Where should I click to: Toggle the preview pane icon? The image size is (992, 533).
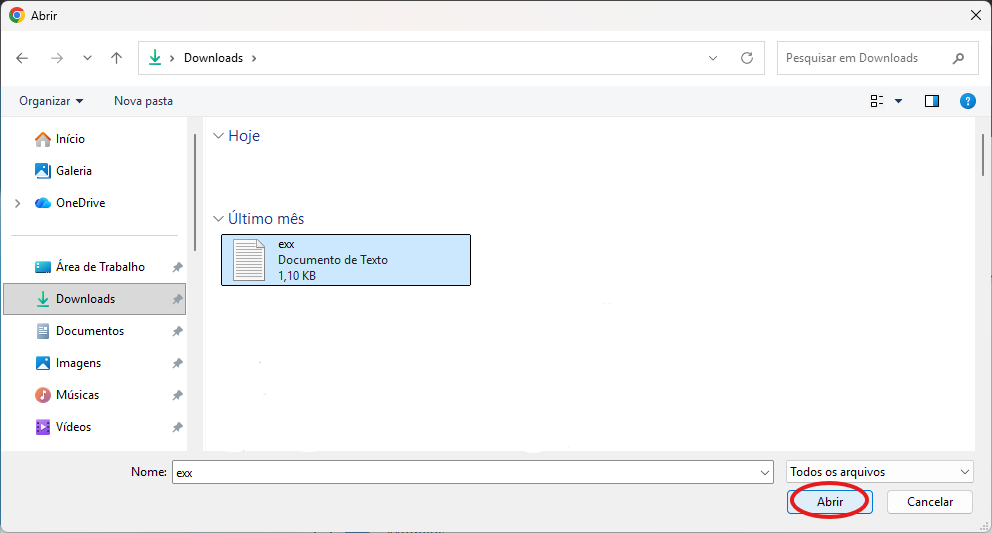(x=932, y=101)
